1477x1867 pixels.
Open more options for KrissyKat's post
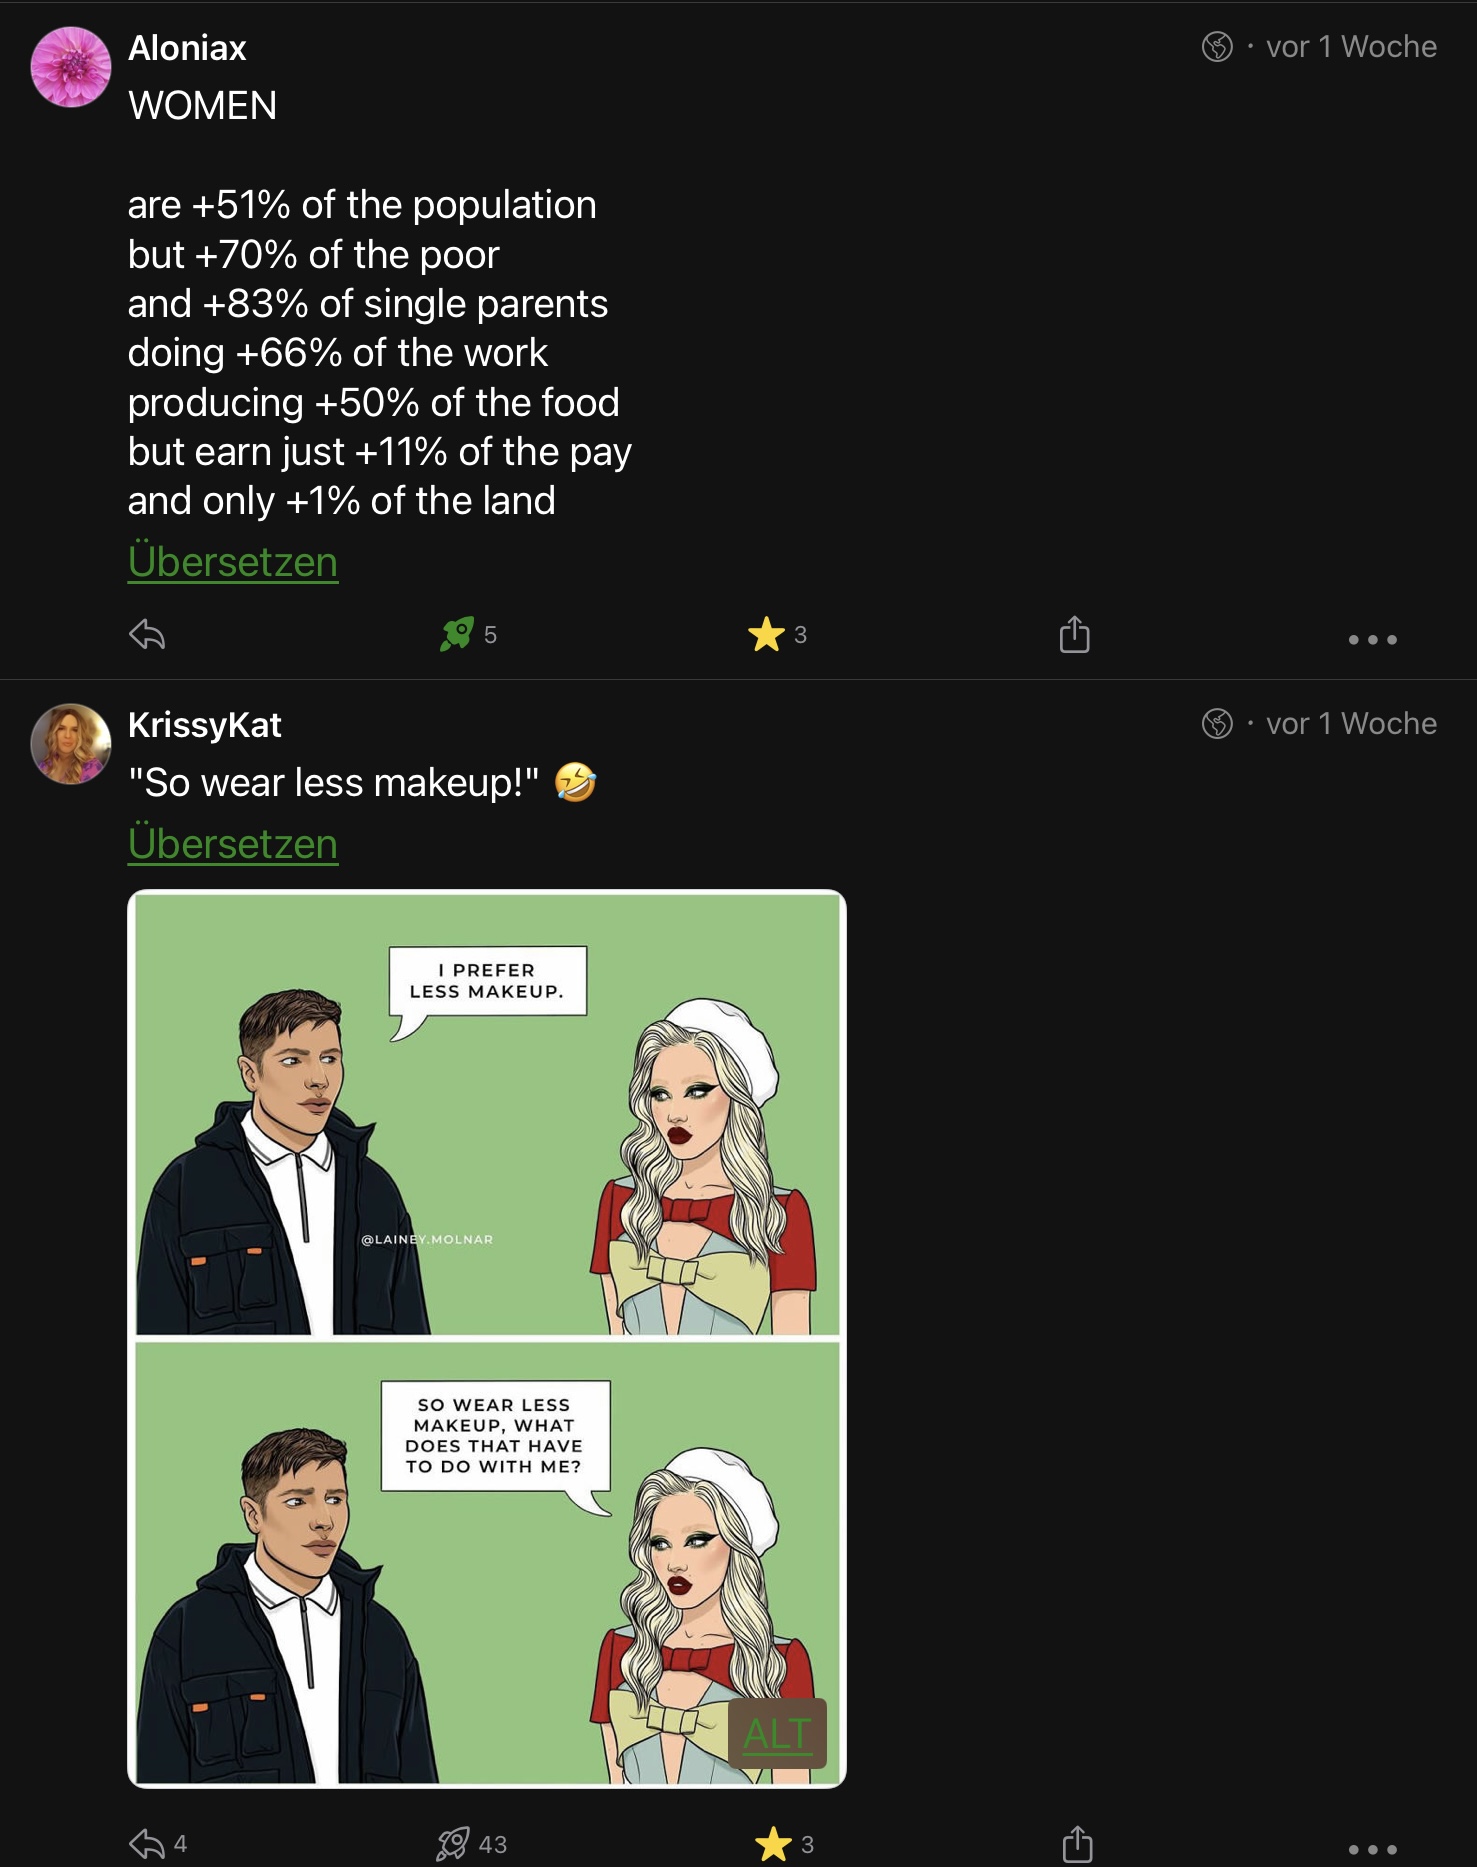pos(1372,1849)
